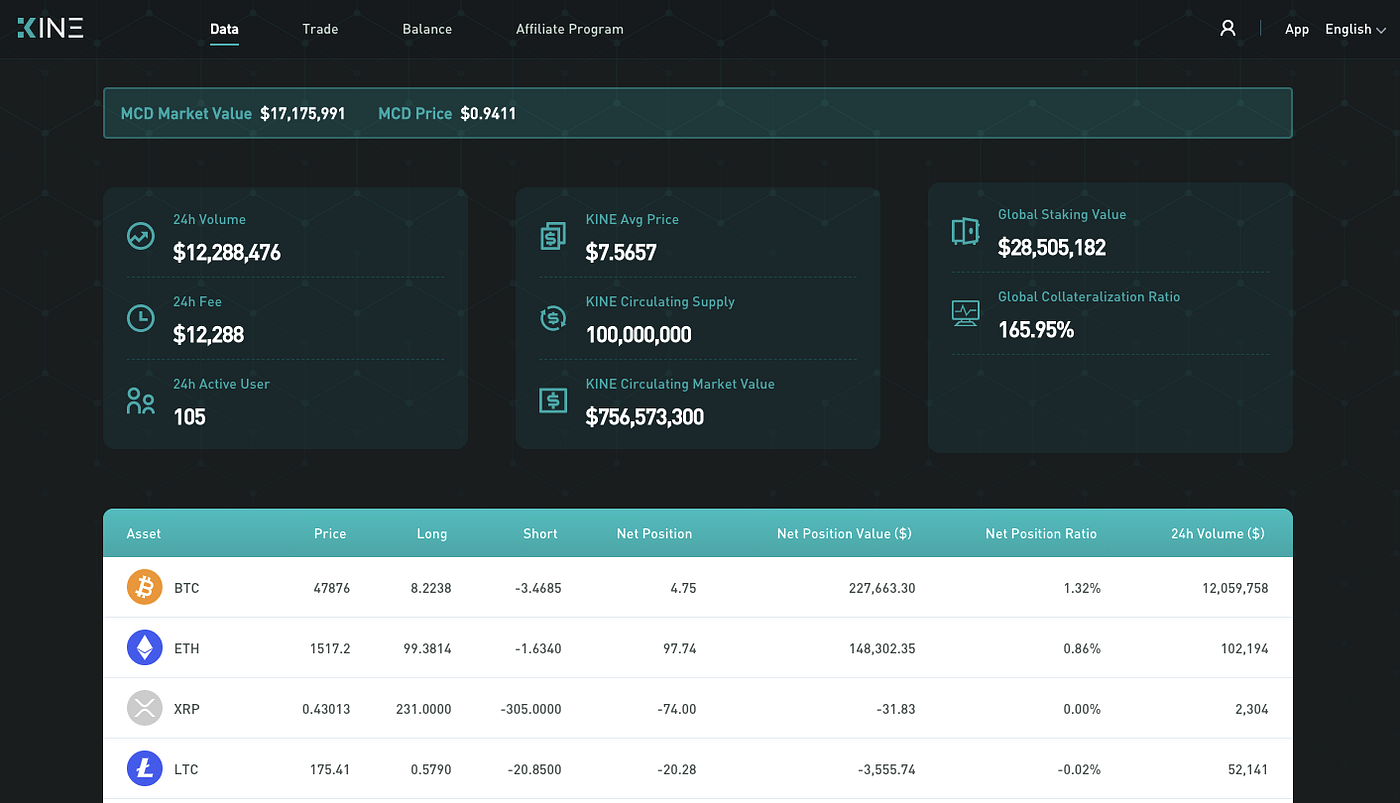Click the LTC short value -20.8500
Screen dimensions: 1400x803
534,769
